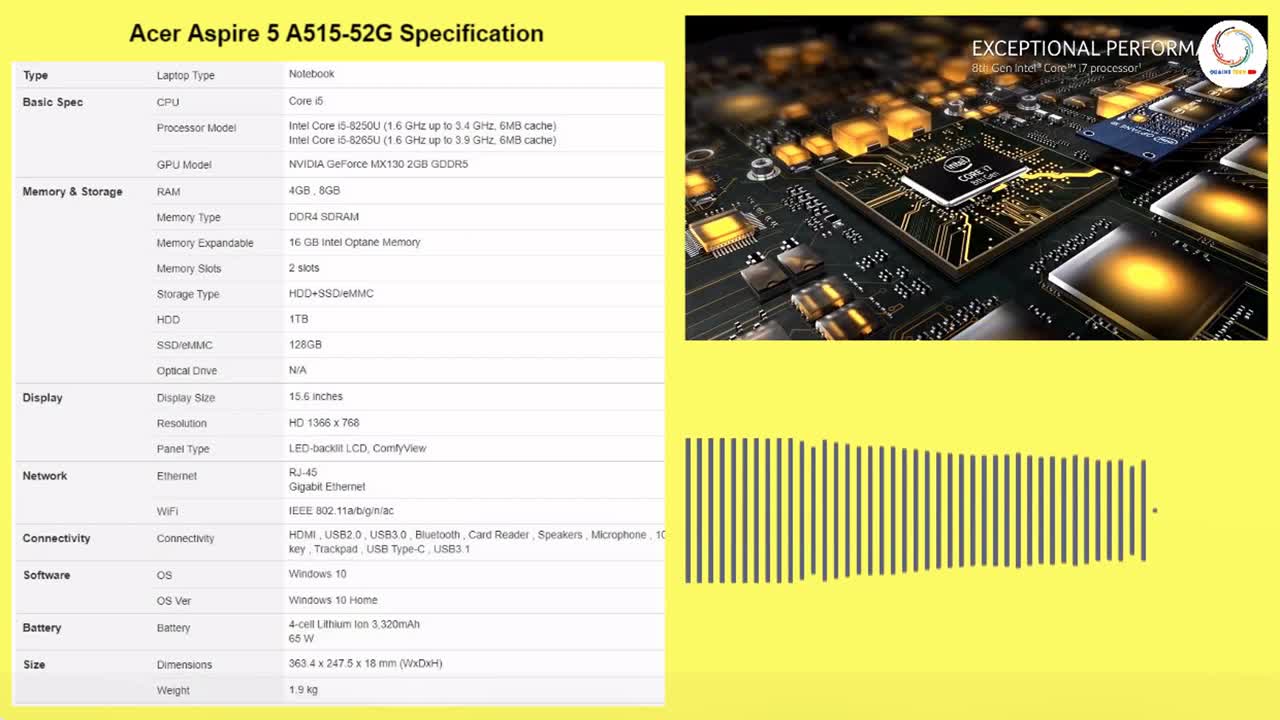Click the 'EXCEPTIONAL PERFORM' image caption
Viewport: 1280px width, 720px height.
click(x=1084, y=48)
